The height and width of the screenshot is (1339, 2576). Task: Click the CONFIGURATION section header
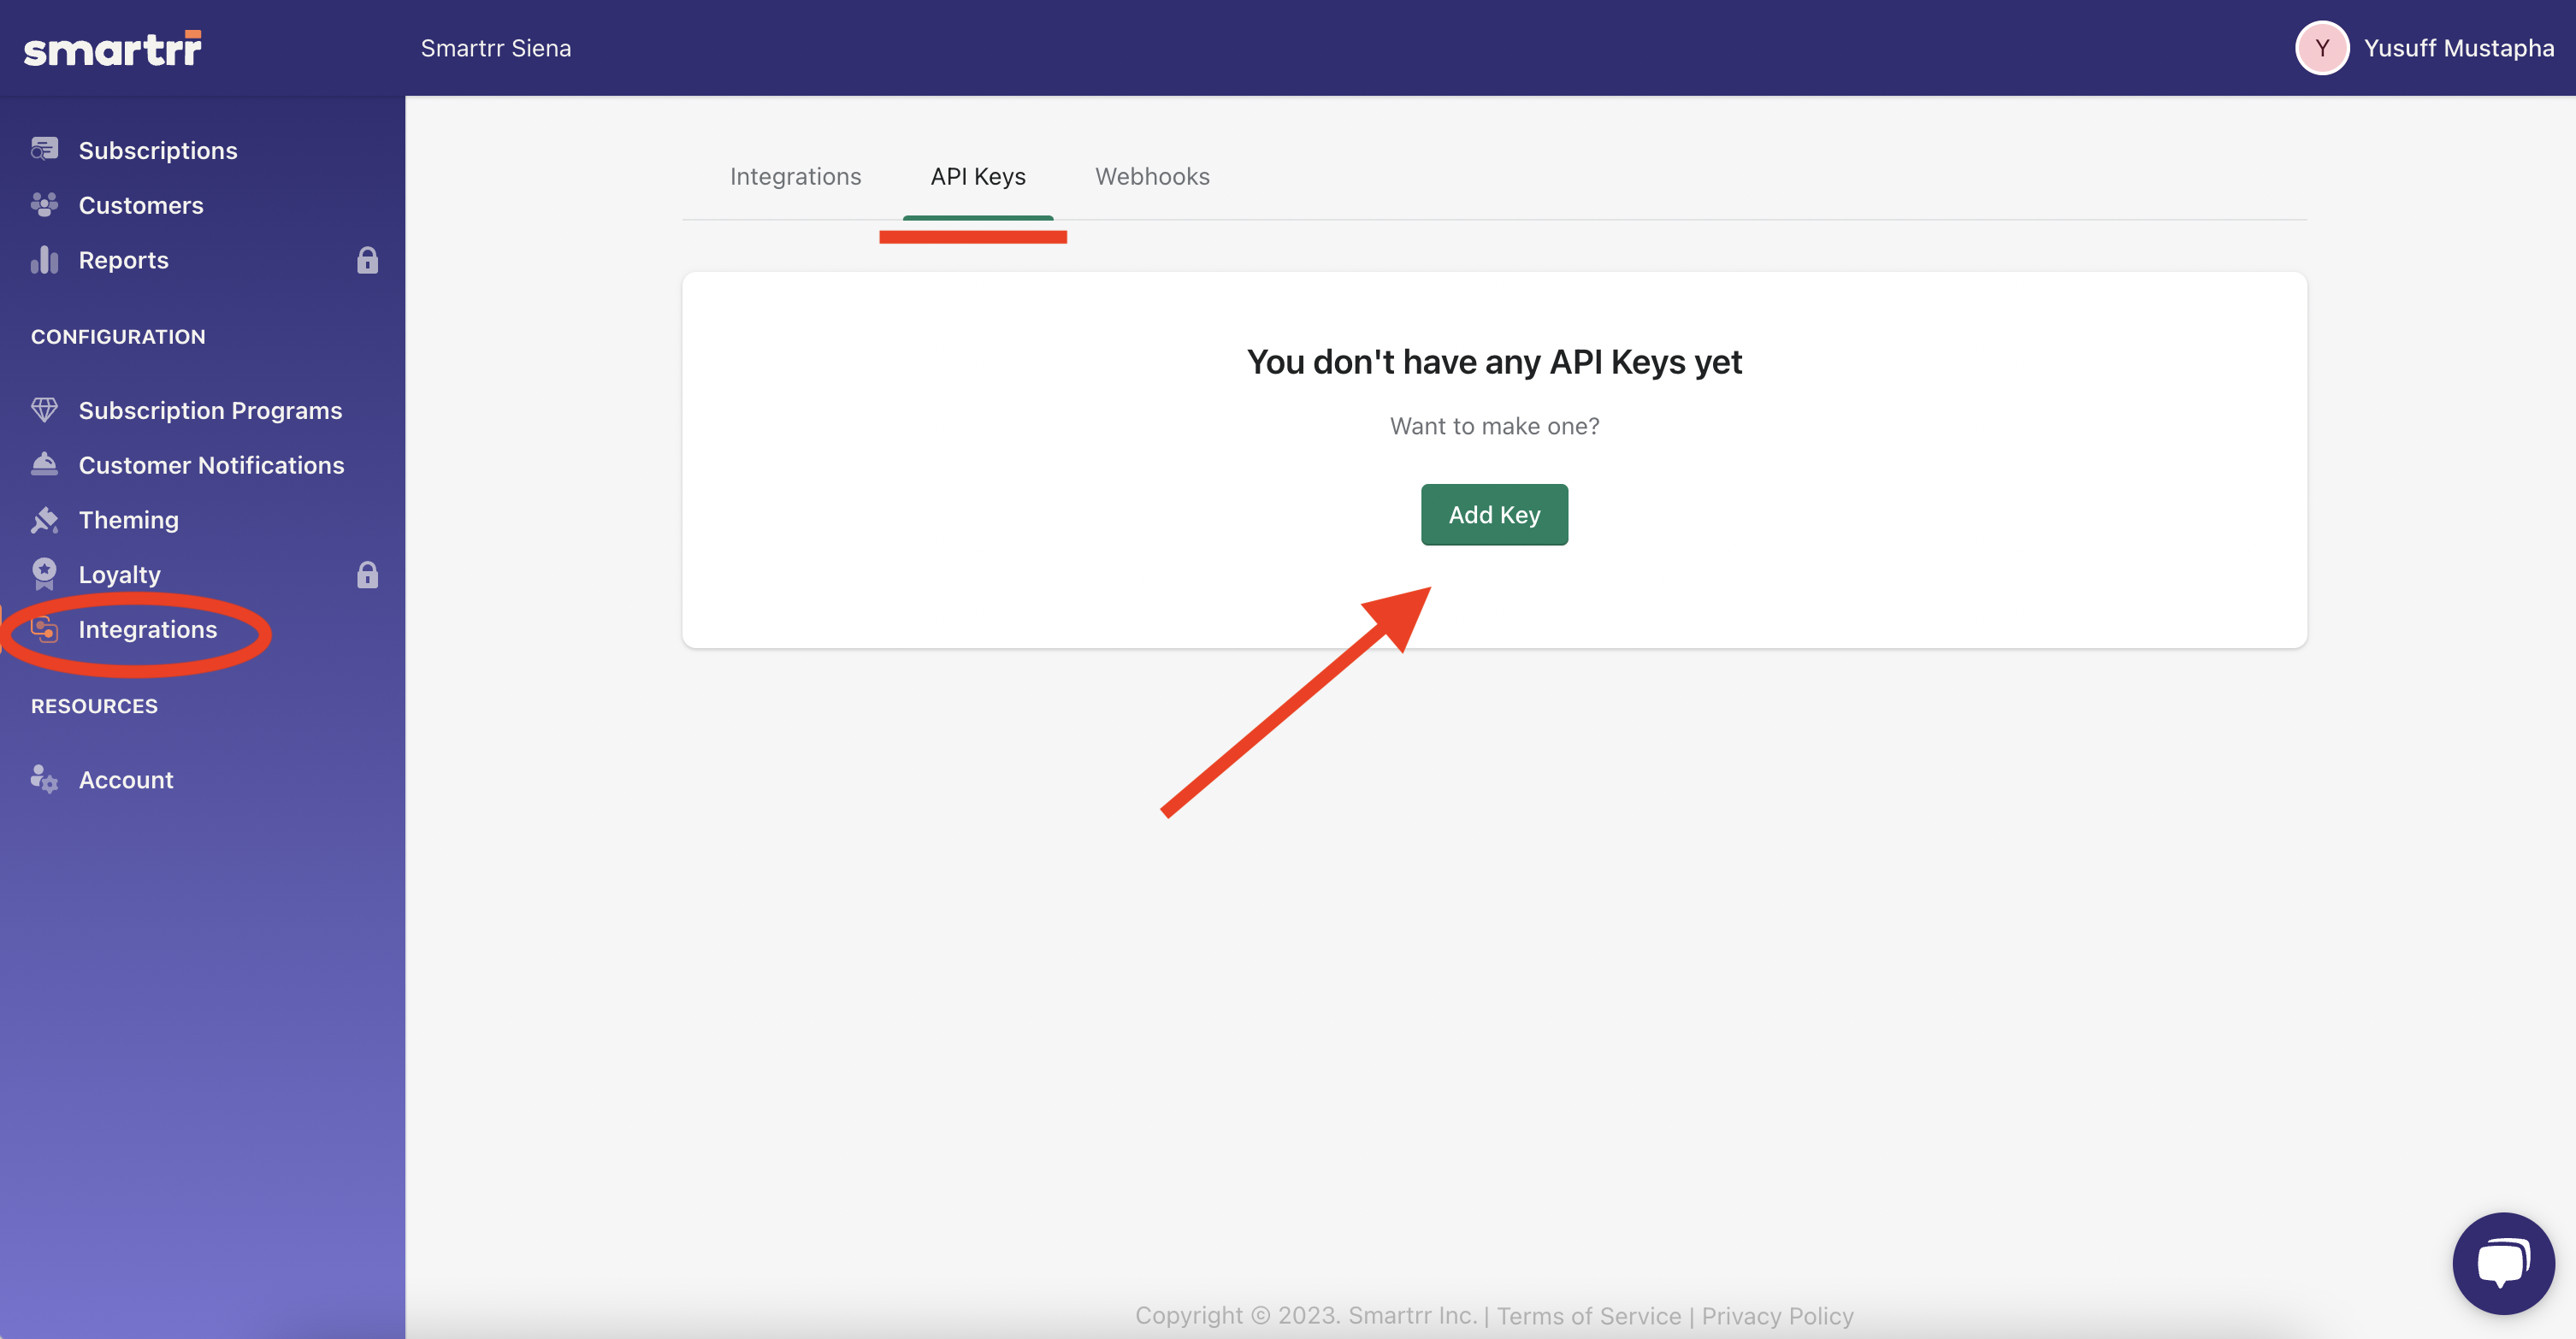pyautogui.click(x=118, y=337)
